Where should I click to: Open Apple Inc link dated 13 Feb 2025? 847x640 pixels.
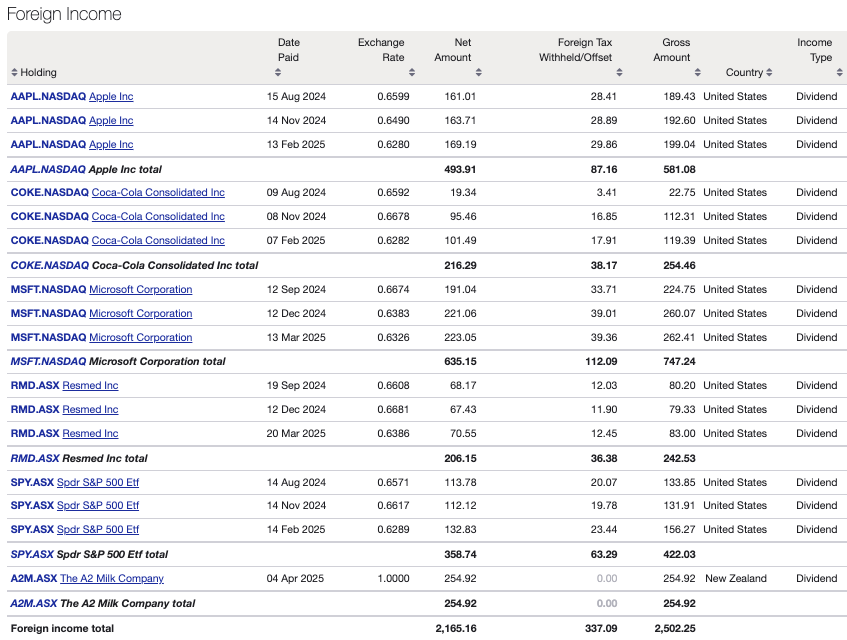[112, 144]
